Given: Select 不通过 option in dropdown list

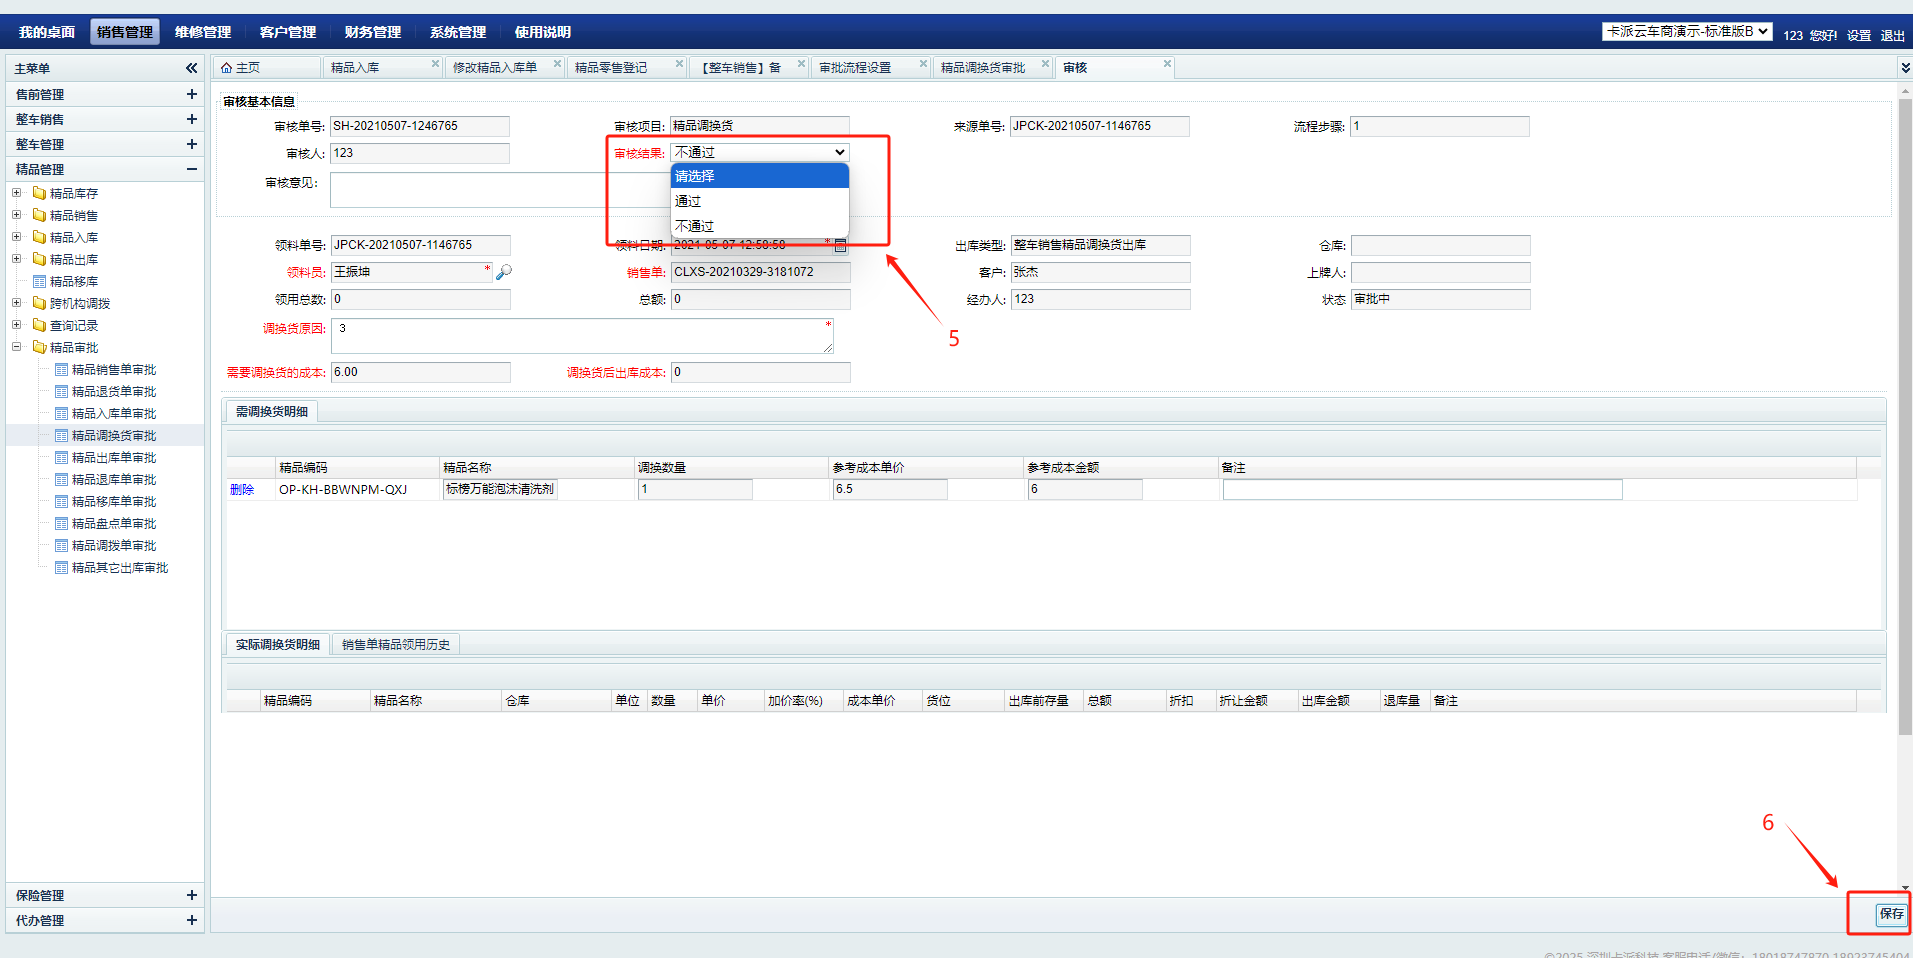Looking at the screenshot, I should (x=694, y=226).
